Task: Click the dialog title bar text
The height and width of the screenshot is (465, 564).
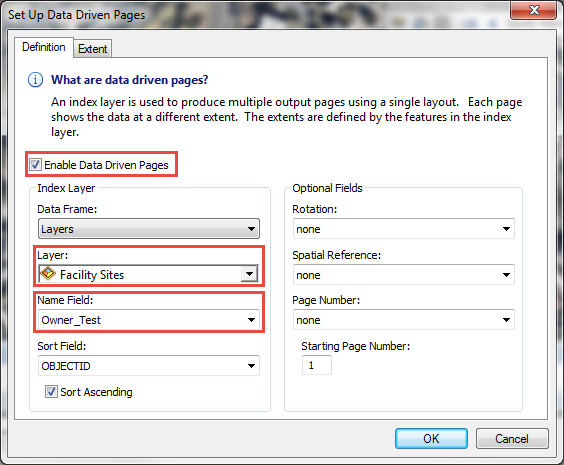Action: (77, 15)
